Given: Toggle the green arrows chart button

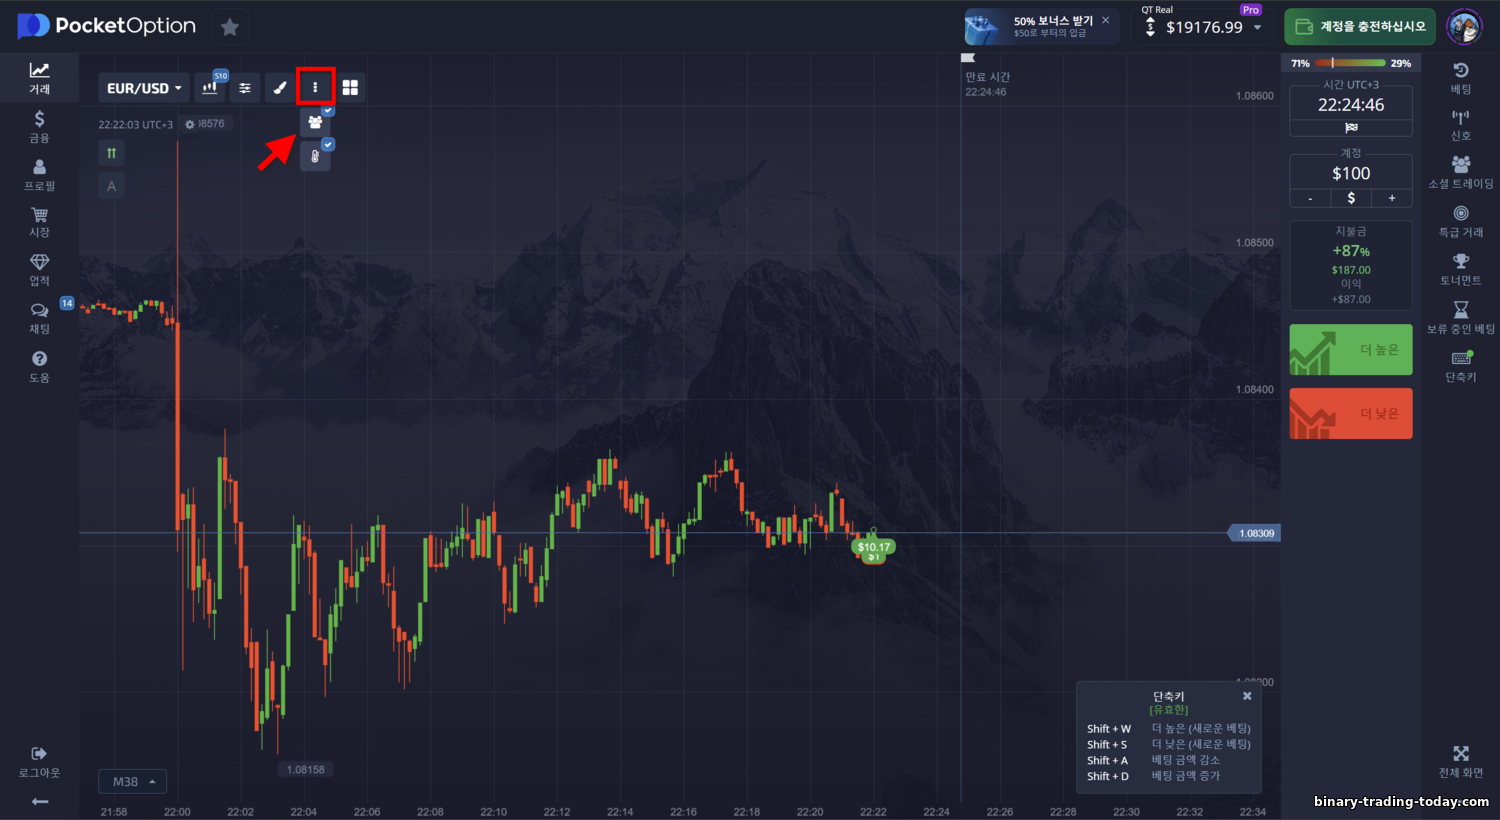Looking at the screenshot, I should tap(111, 153).
